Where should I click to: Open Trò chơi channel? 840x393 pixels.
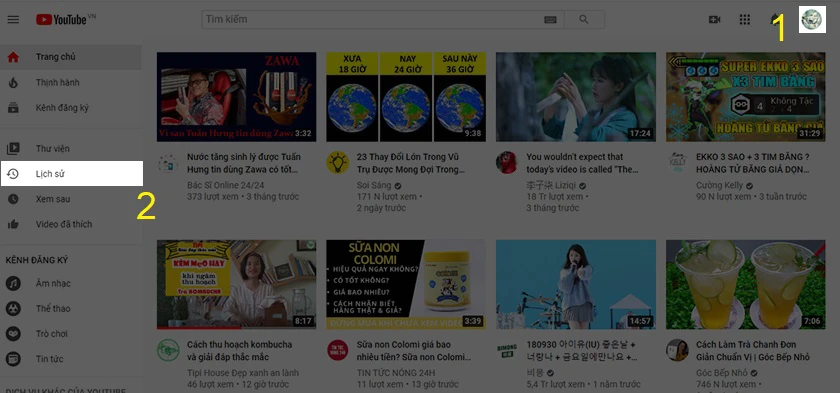[71, 334]
